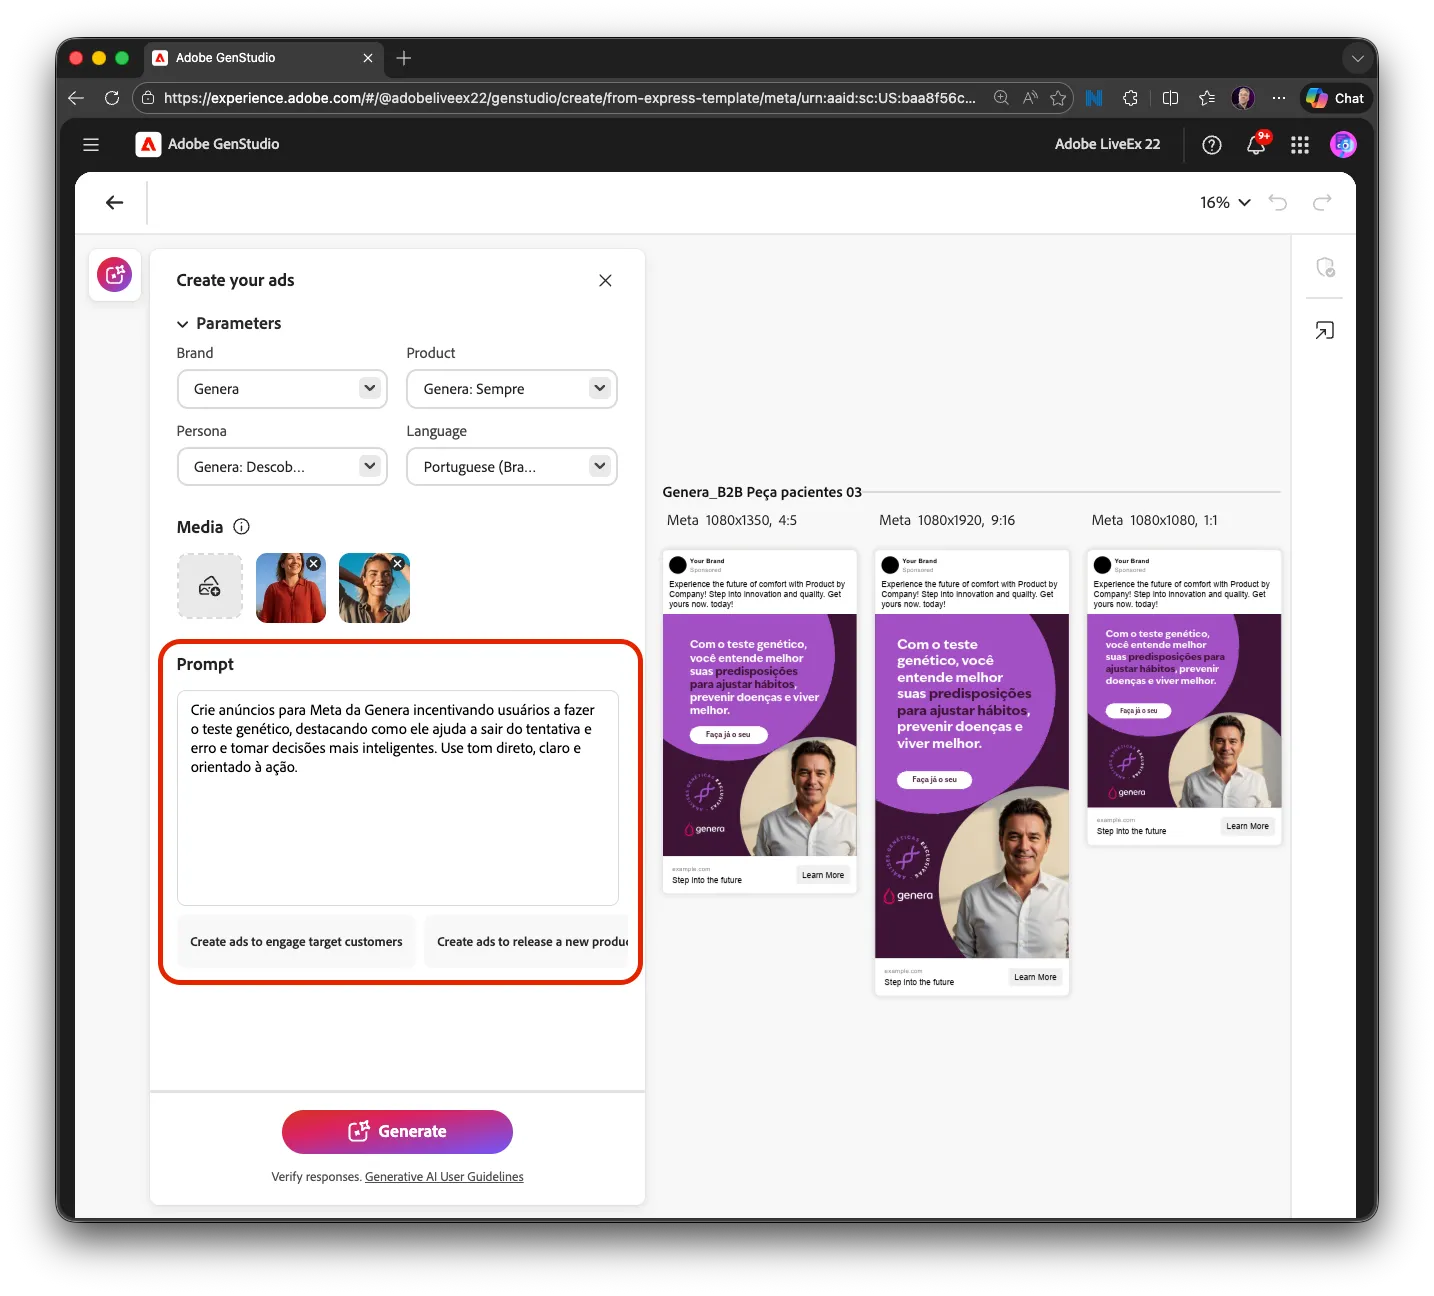
Task: Bookmark the page with the star icon
Action: pyautogui.click(x=1058, y=98)
